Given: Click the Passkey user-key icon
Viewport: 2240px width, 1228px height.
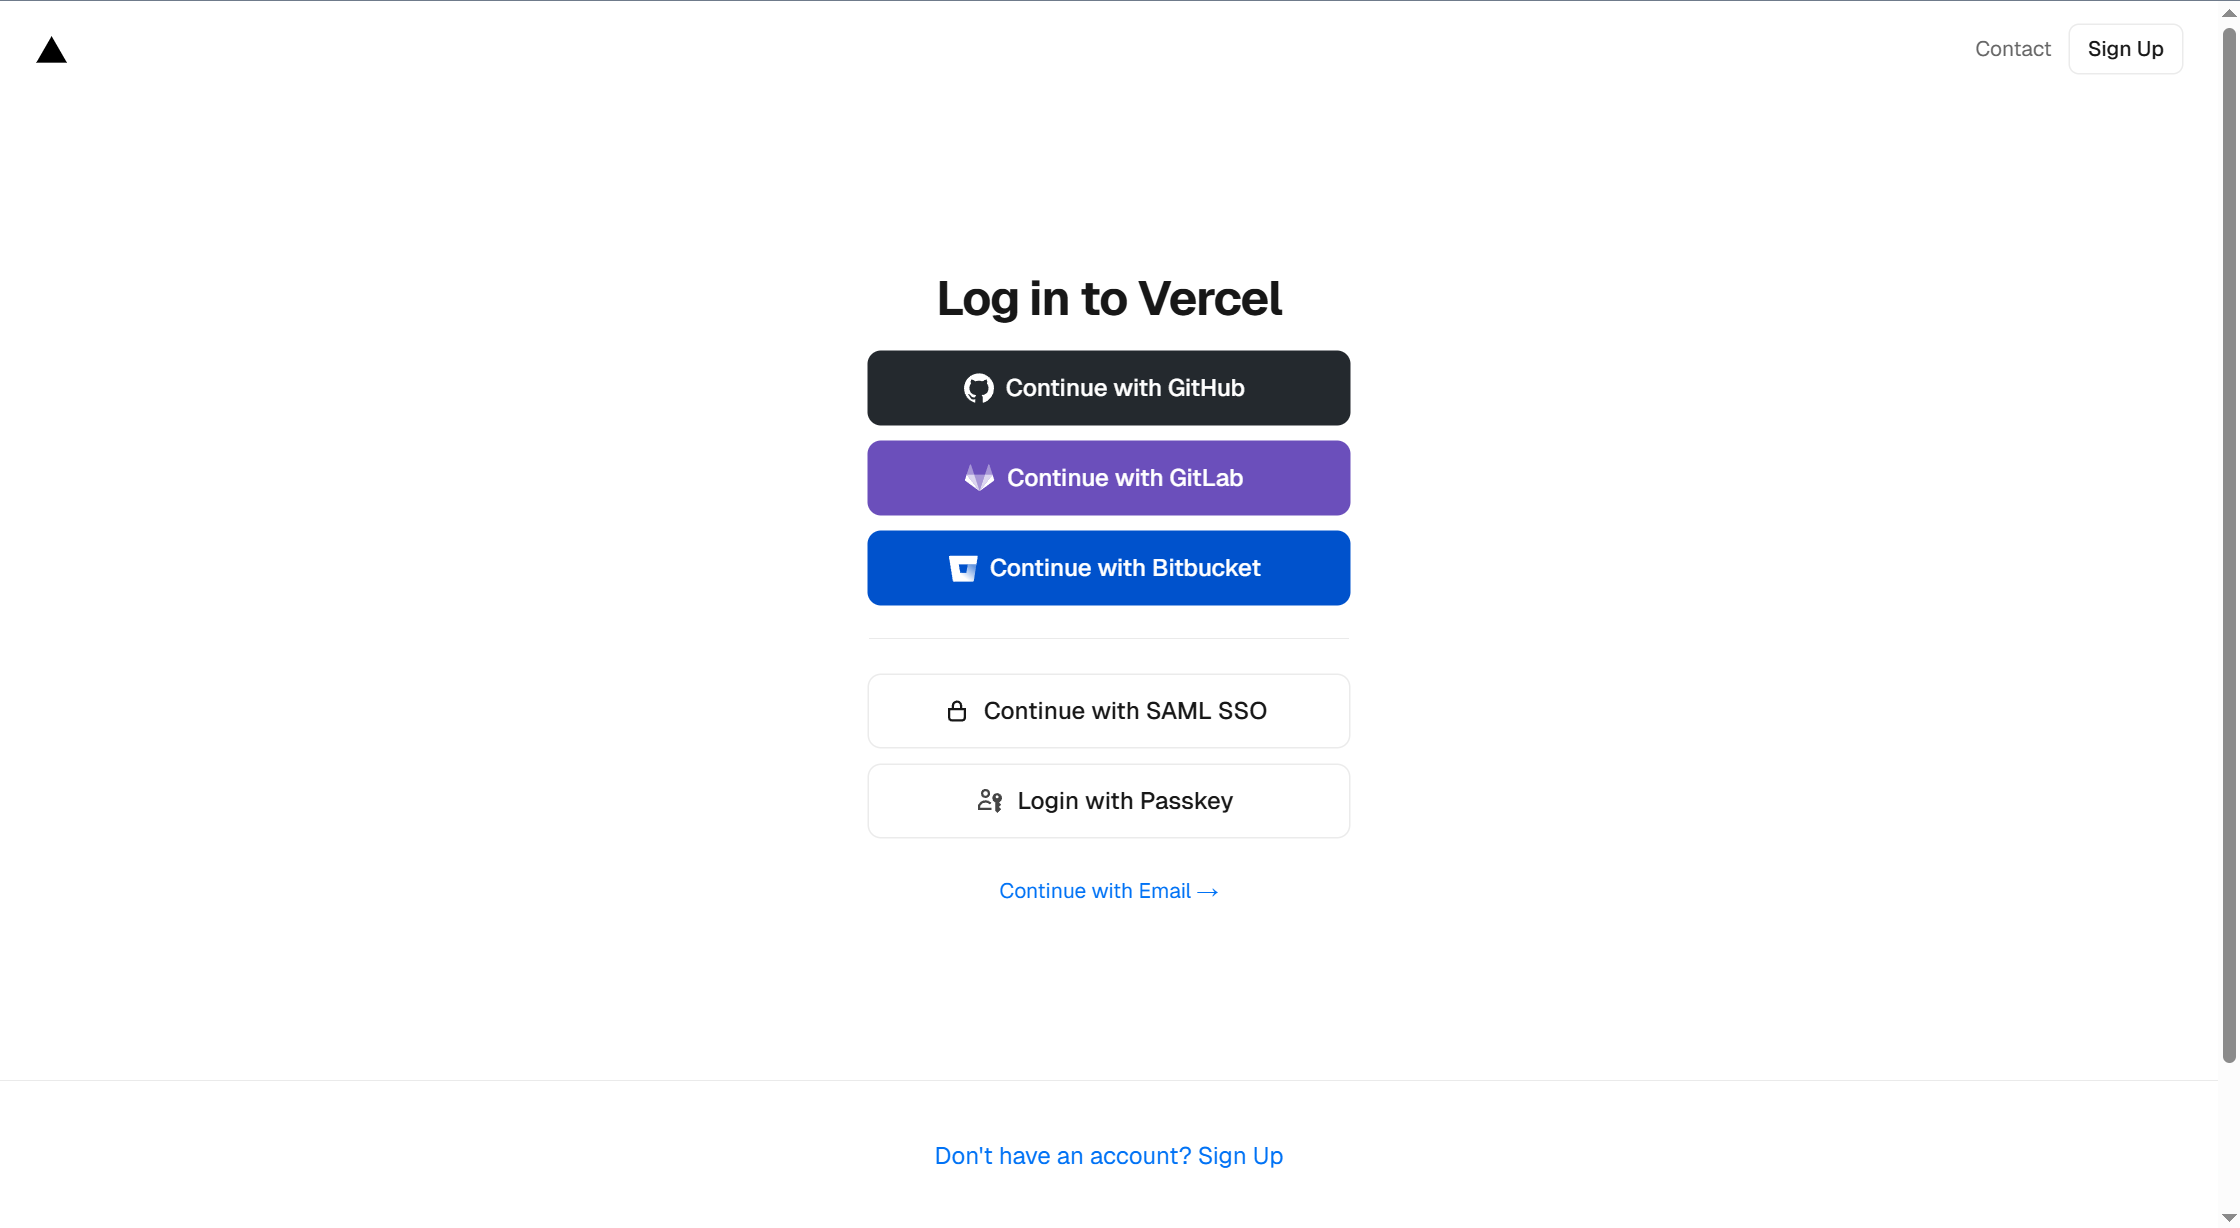Looking at the screenshot, I should [x=990, y=801].
